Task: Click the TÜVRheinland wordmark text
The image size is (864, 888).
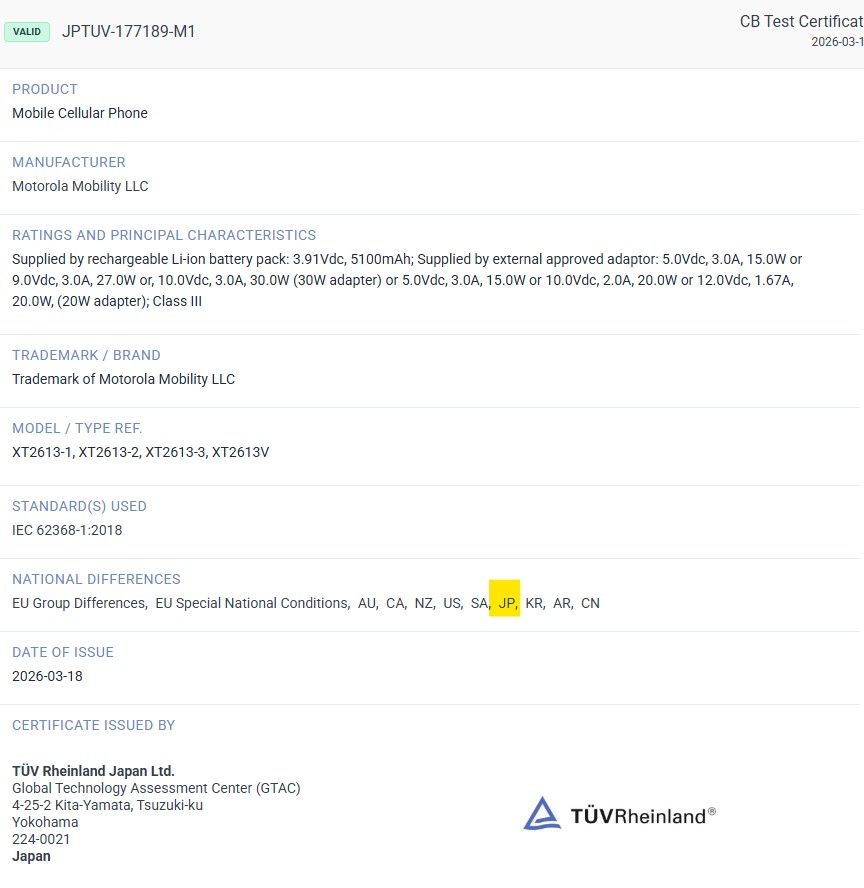Action: 643,816
